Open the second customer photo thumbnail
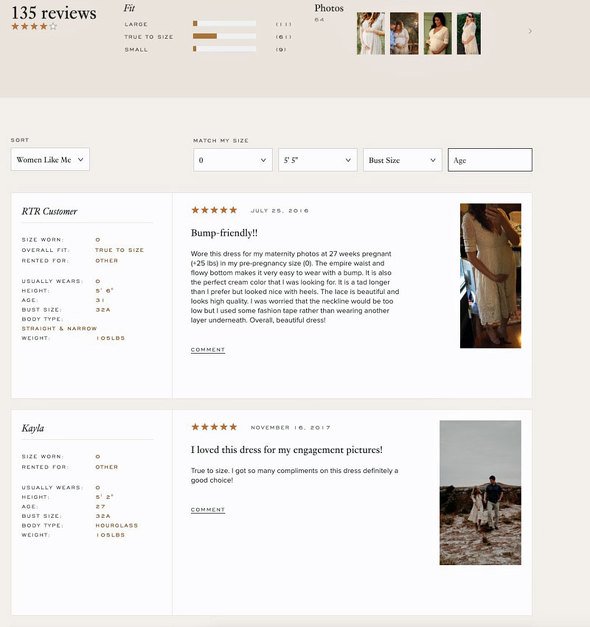 (404, 33)
